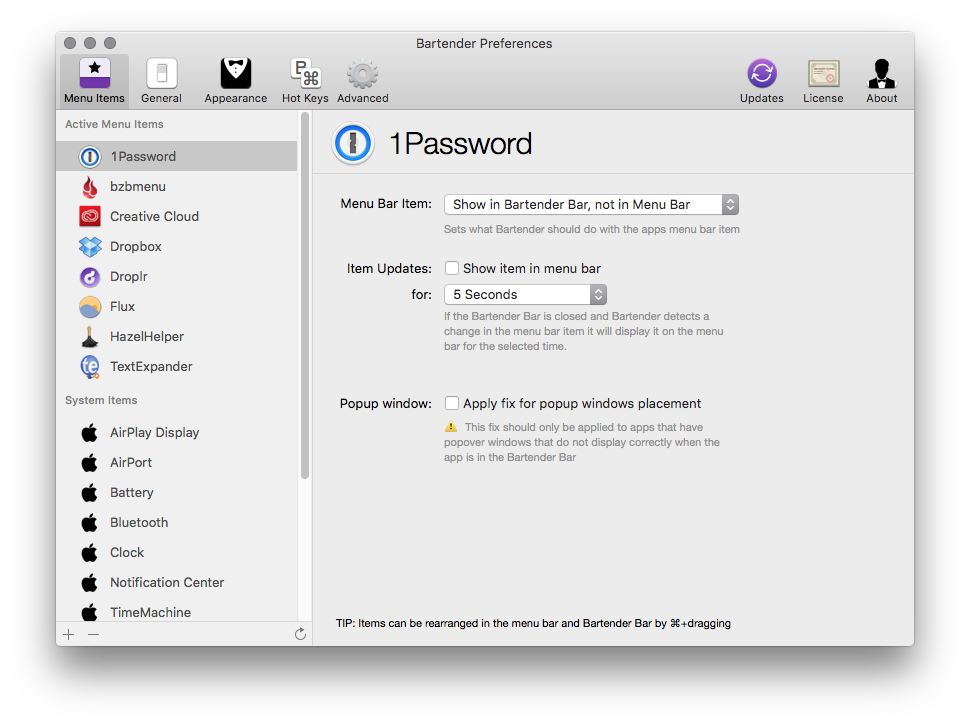Click the HazelHelper broom icon

[90, 336]
